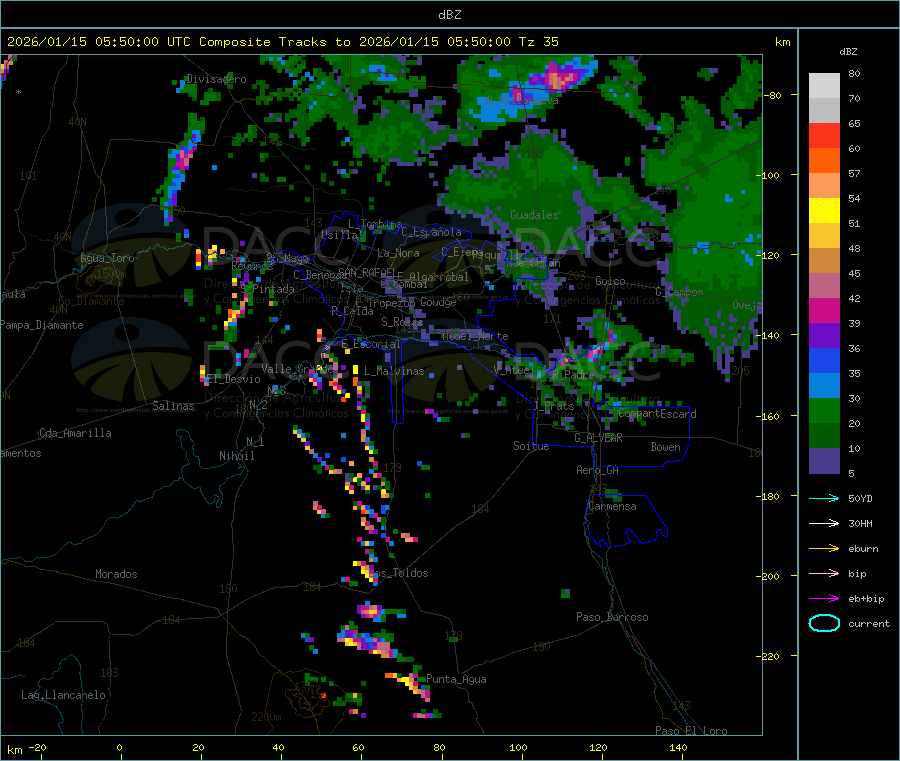Click the 'dBZ' title at window top
The width and height of the screenshot is (900, 761).
(449, 15)
